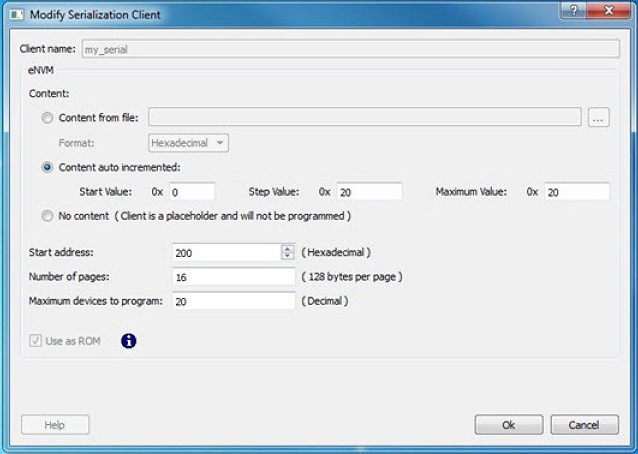Decrease the Start address with down arrow
Image resolution: width=638 pixels, height=454 pixels.
click(x=288, y=256)
